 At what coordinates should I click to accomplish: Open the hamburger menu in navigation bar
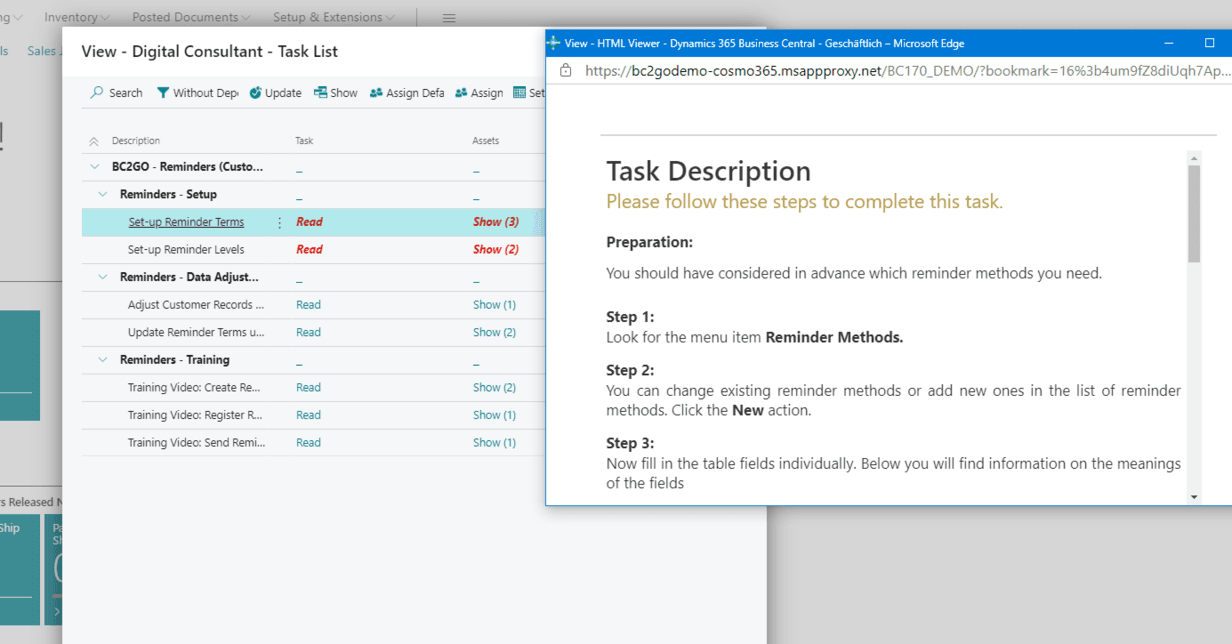pyautogui.click(x=449, y=18)
